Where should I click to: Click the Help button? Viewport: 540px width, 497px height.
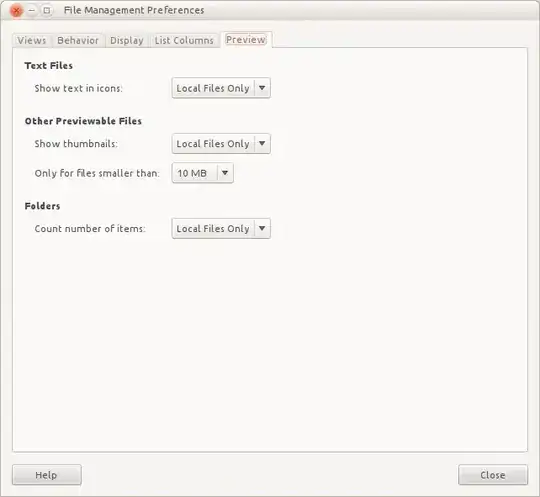tap(47, 475)
